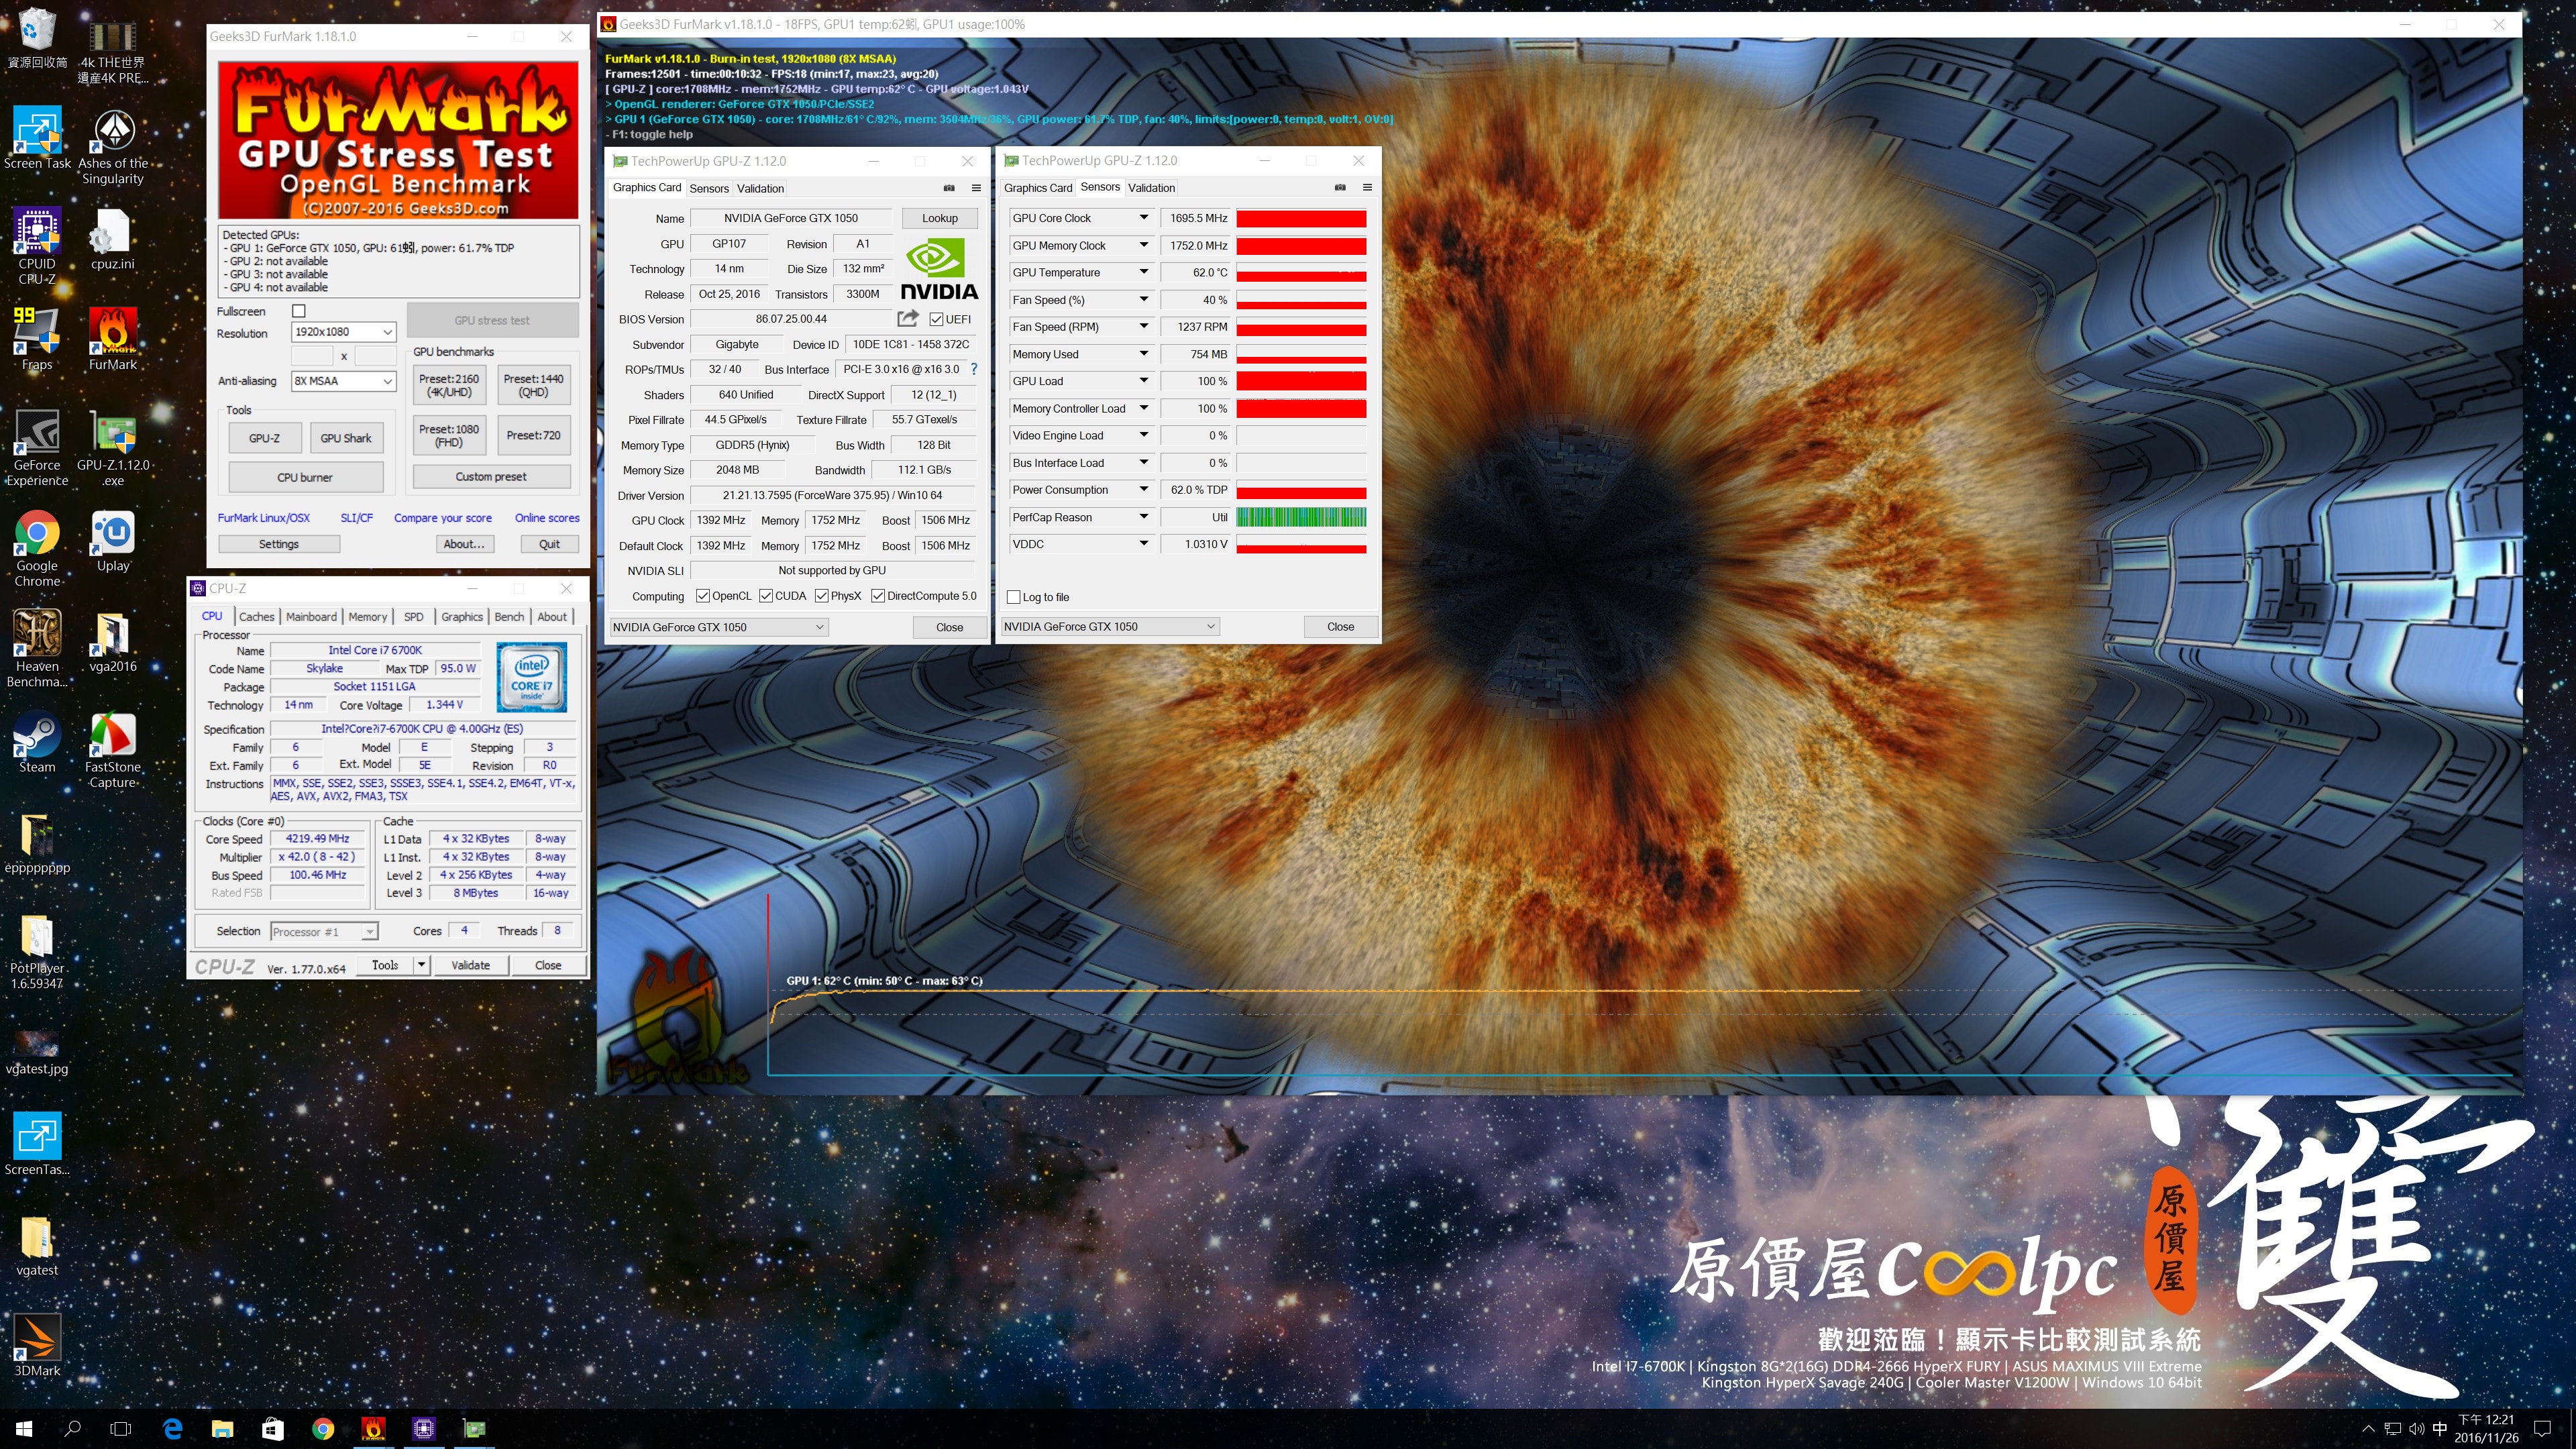Screen dimensions: 2576x1449
Task: Toggle the Fullscreen checkbox in FurMark
Action: tap(298, 311)
